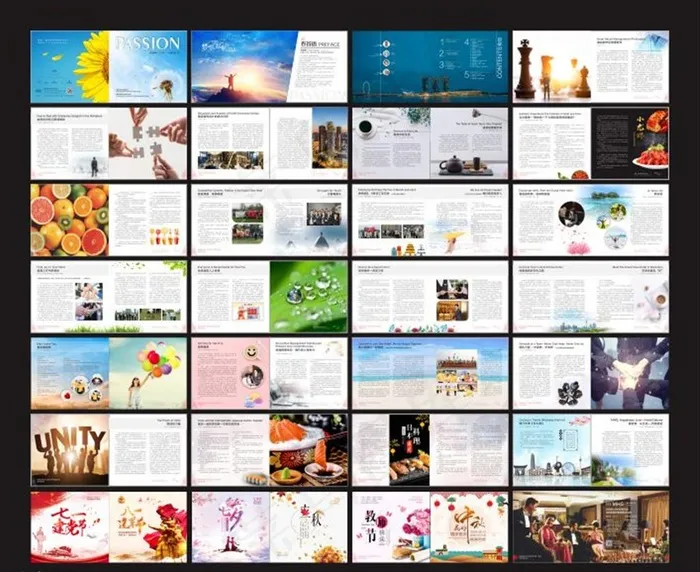Image resolution: width=700 pixels, height=572 pixels.
Task: Open the pink spread with smiley face
Action: tap(269, 373)
